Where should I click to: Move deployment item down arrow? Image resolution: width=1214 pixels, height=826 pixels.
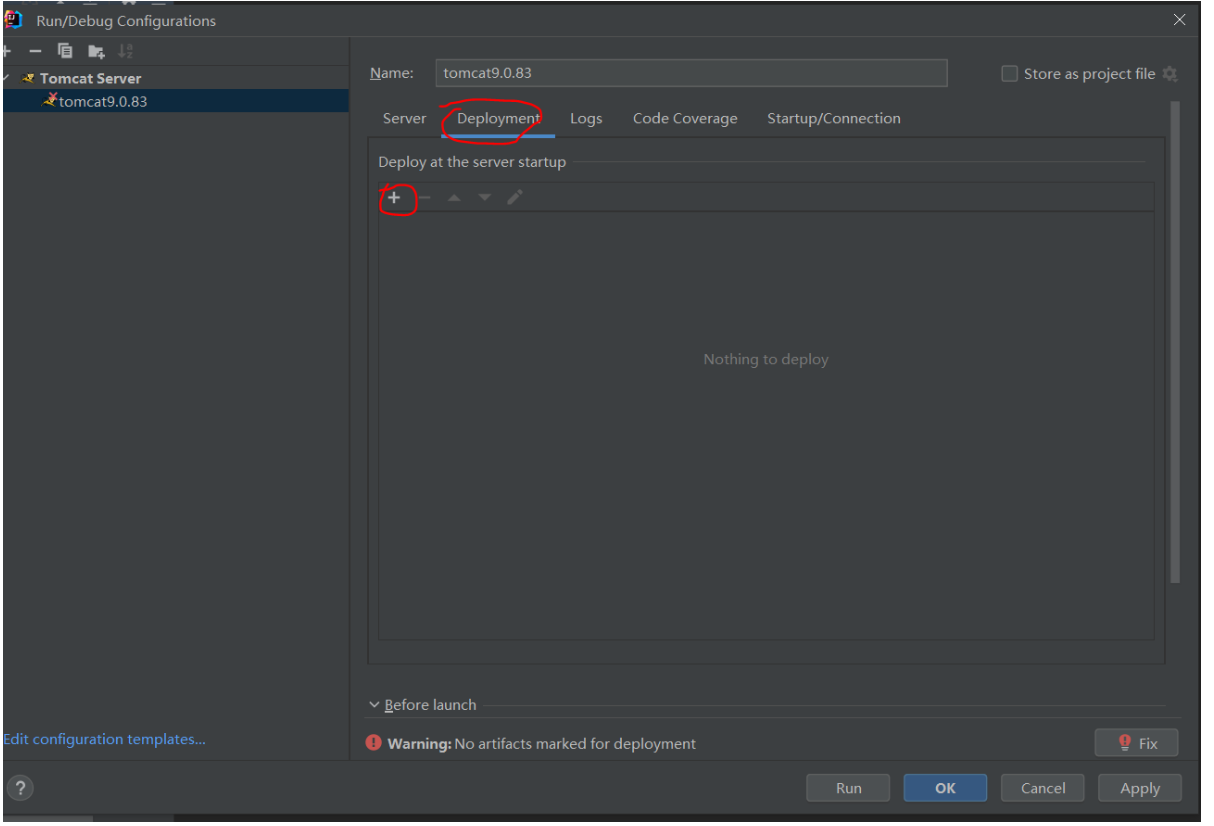485,198
